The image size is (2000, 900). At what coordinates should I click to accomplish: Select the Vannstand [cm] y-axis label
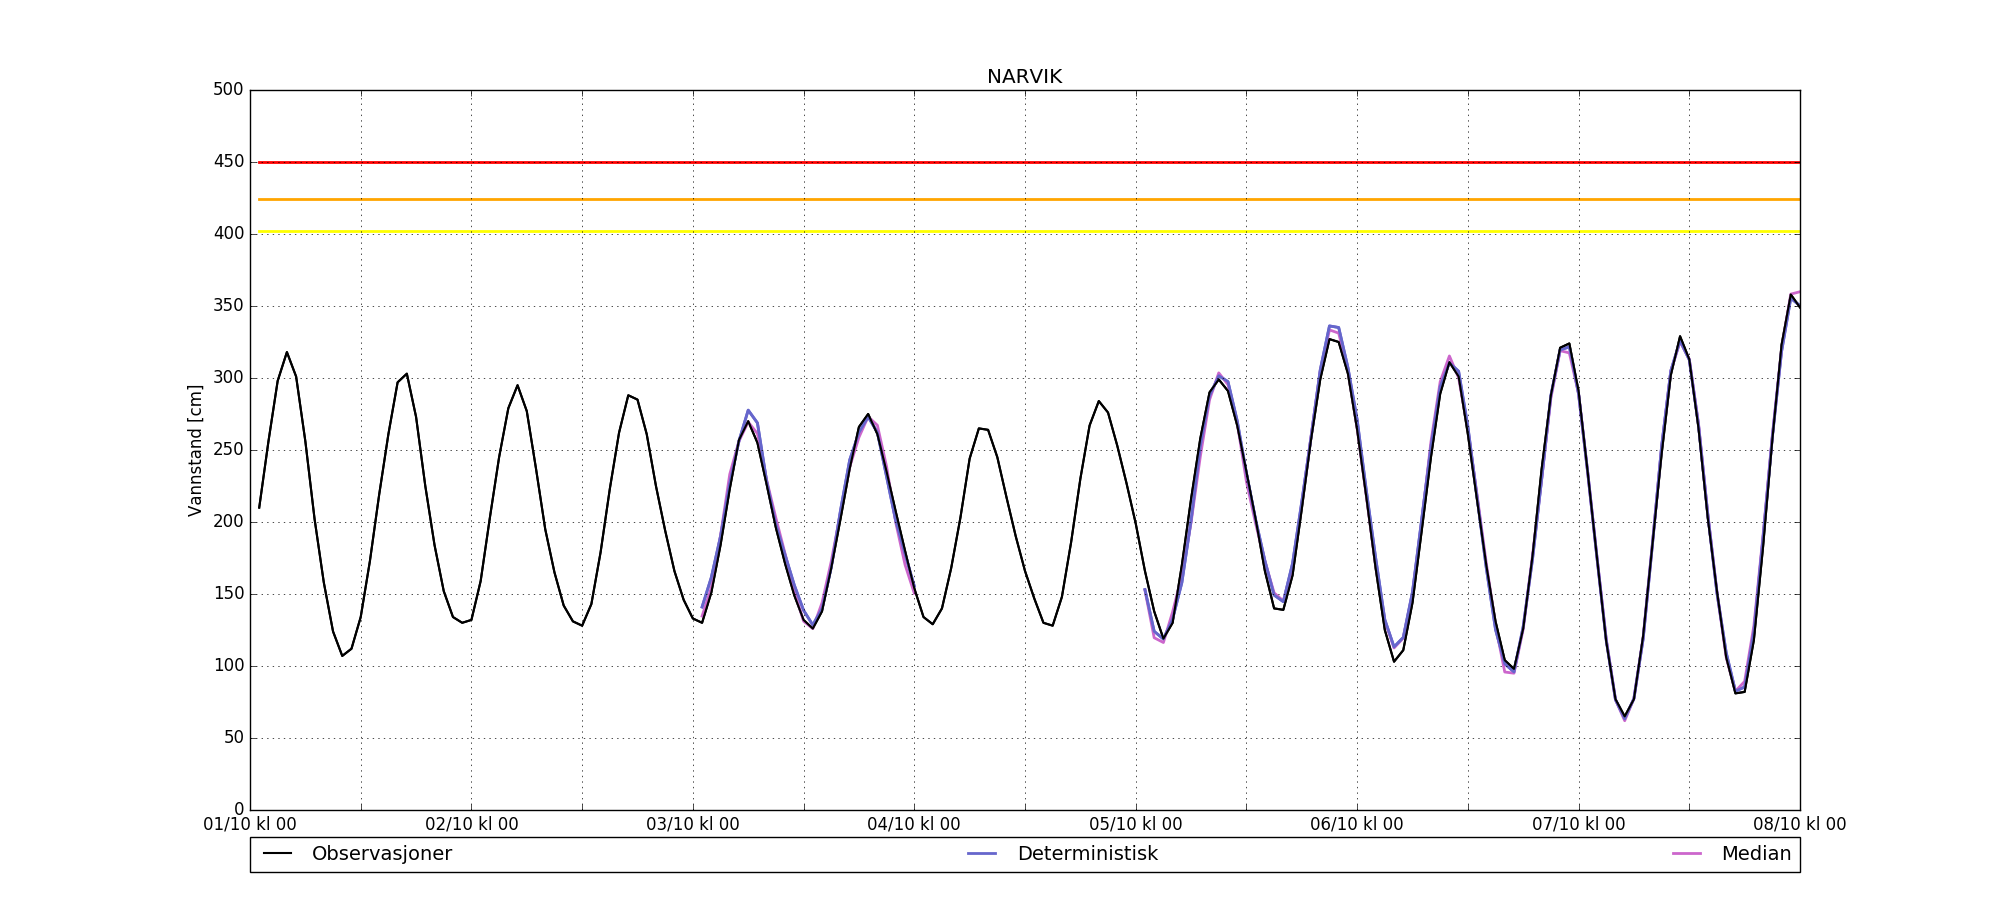click(195, 450)
